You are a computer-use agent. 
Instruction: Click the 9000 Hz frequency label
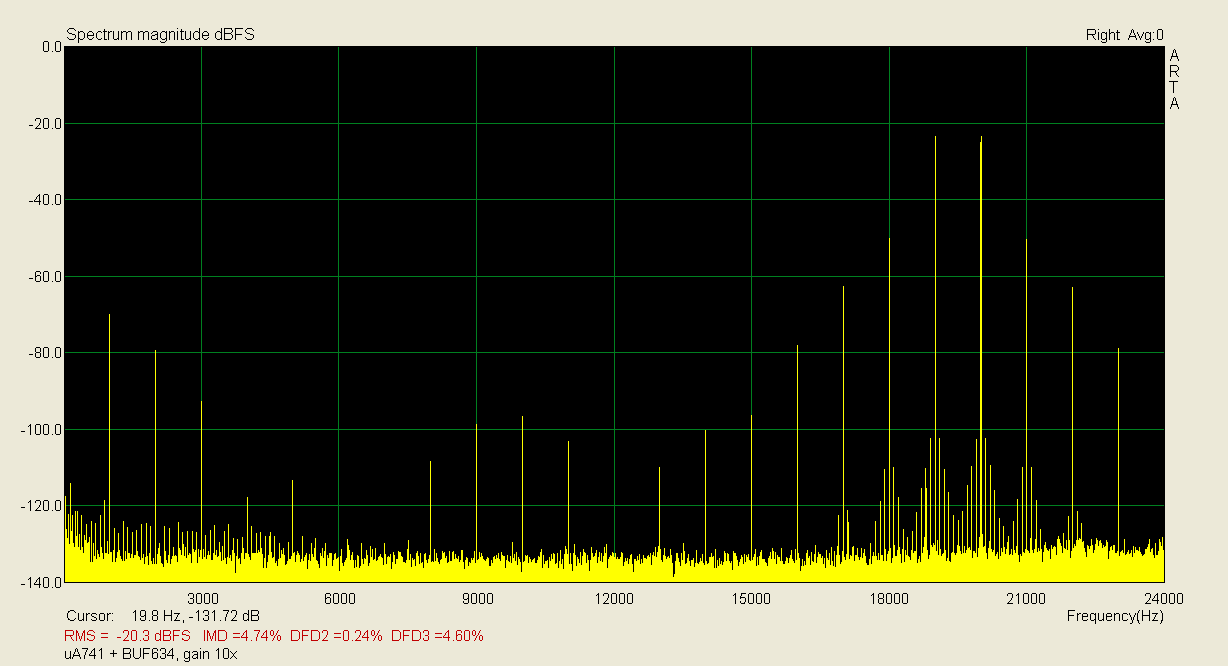tap(477, 599)
